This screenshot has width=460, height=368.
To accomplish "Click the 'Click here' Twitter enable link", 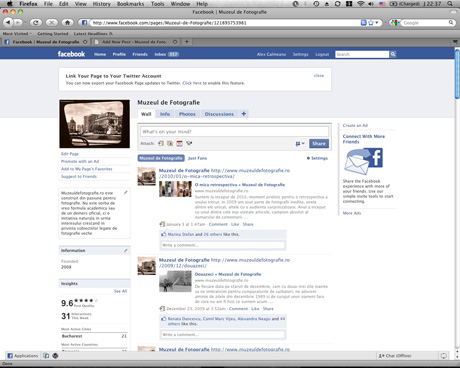I will click(192, 83).
